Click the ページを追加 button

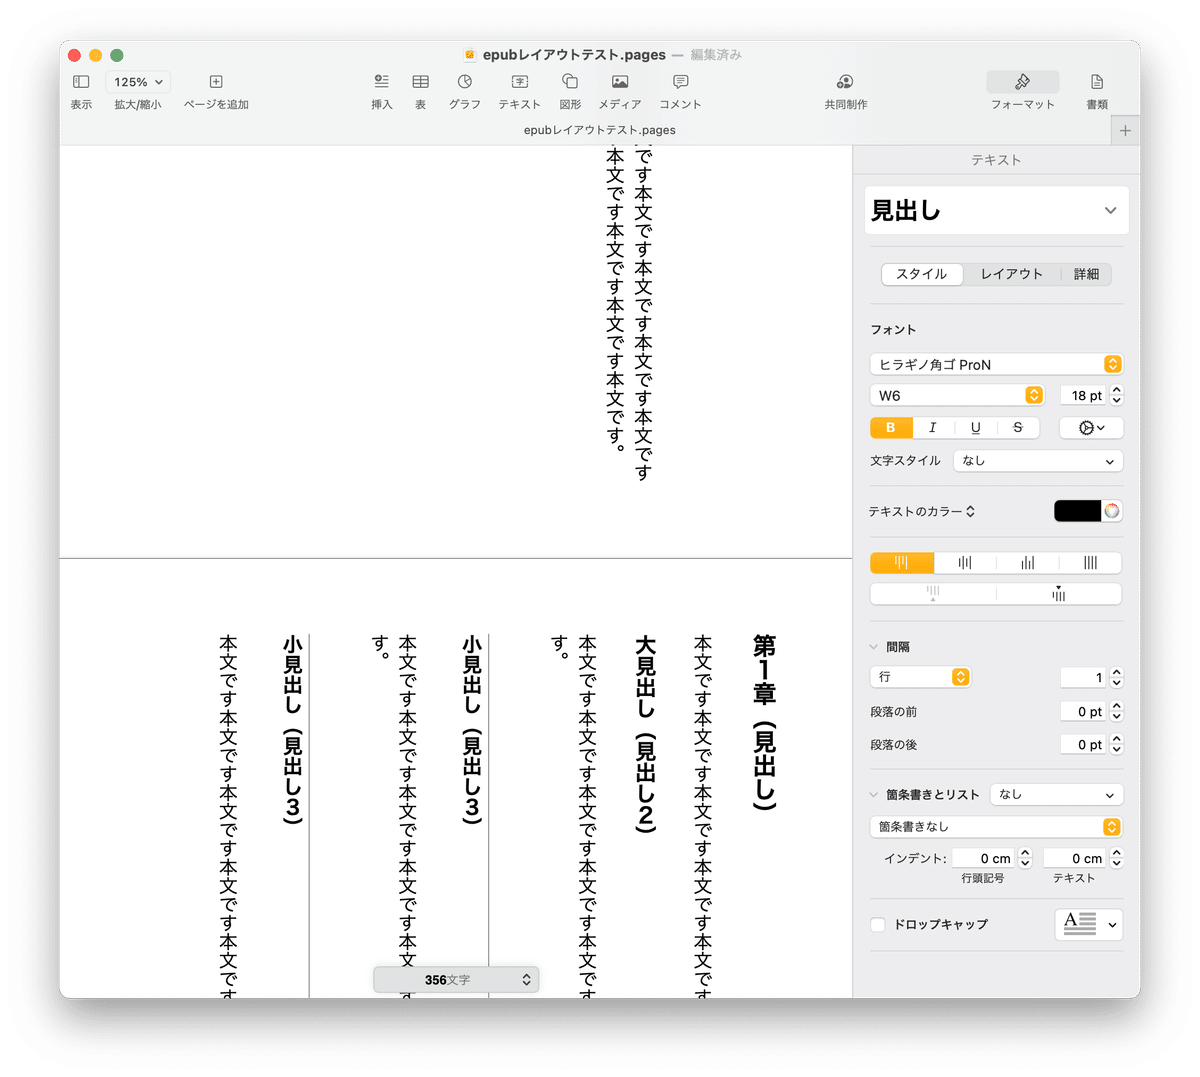click(216, 91)
